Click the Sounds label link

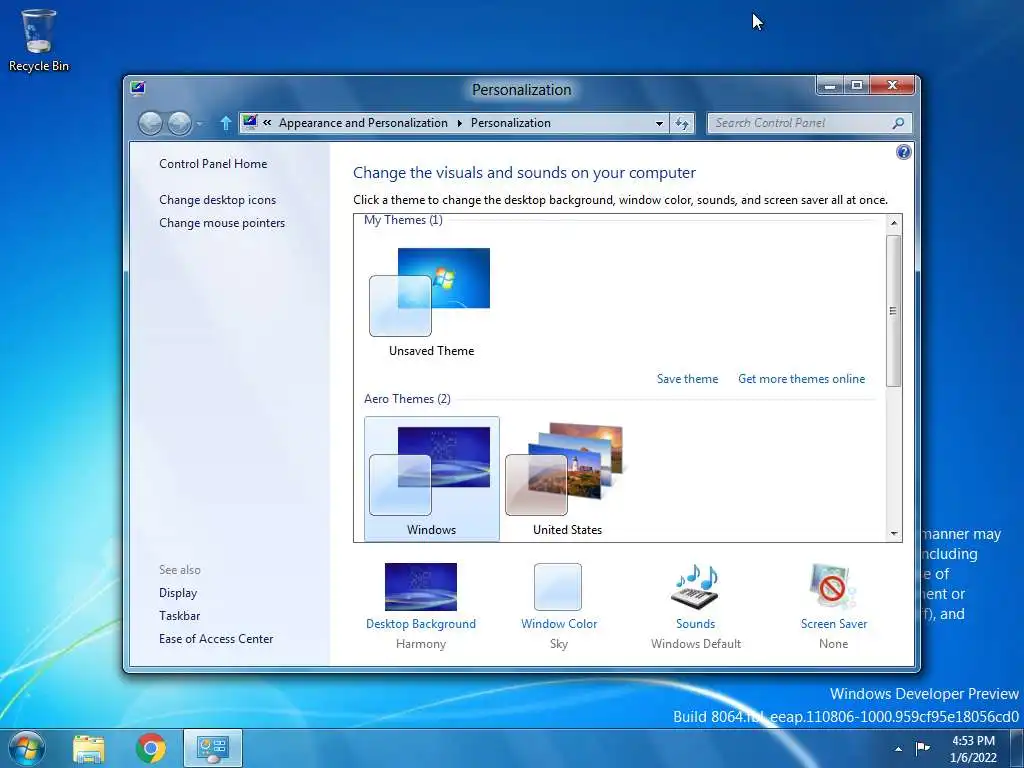[696, 624]
